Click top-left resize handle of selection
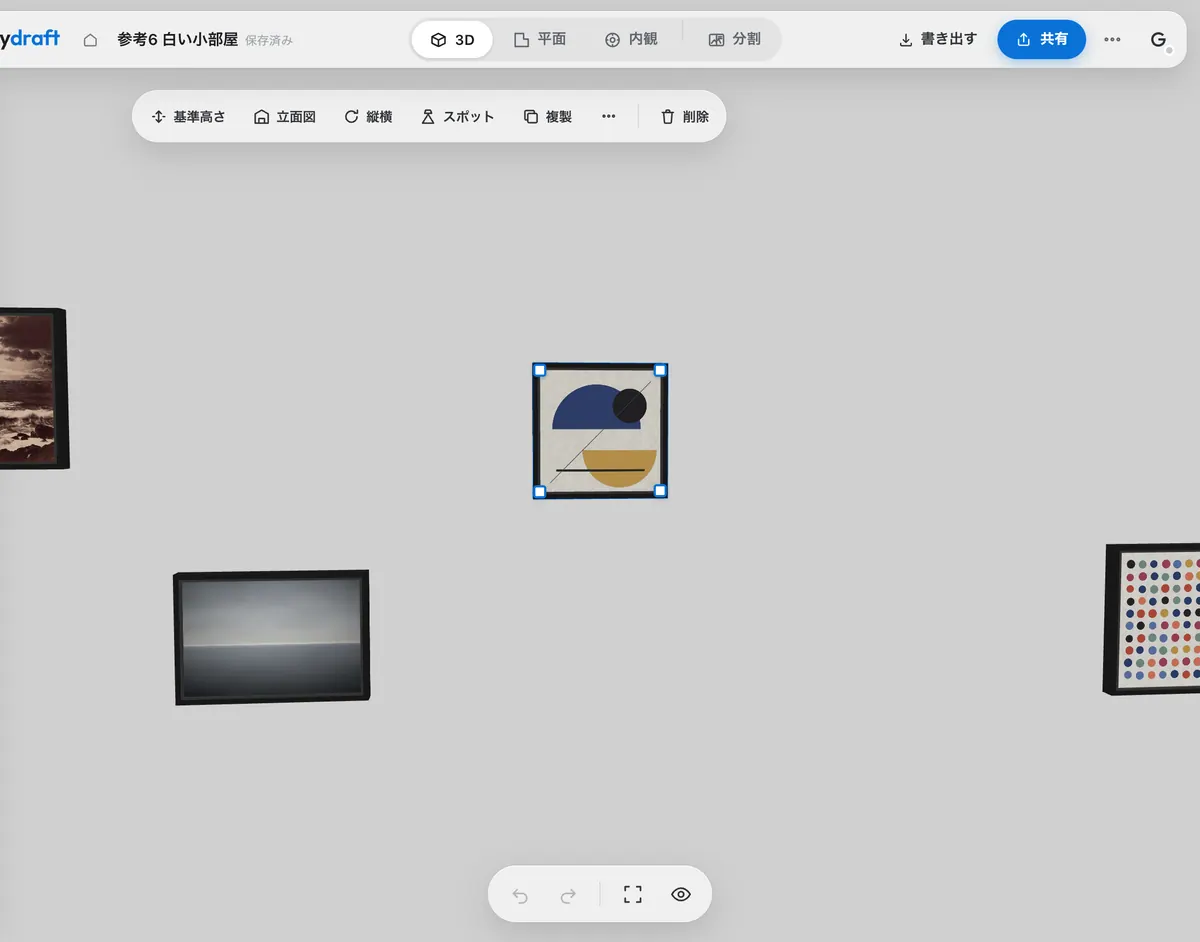The height and width of the screenshot is (942, 1200). coord(540,370)
